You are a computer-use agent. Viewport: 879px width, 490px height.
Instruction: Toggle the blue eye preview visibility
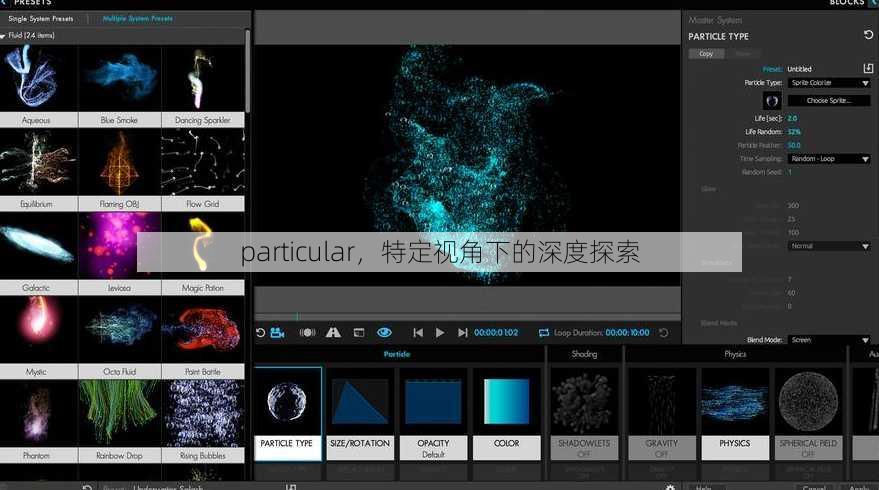(384, 332)
